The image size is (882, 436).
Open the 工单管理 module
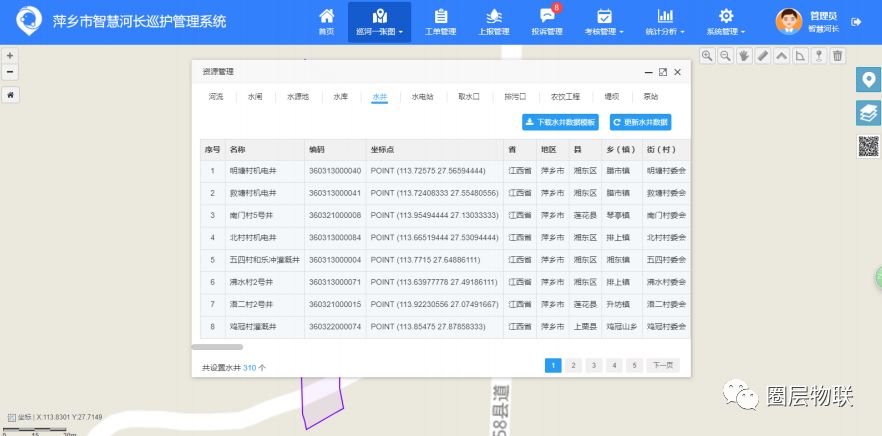click(x=440, y=23)
